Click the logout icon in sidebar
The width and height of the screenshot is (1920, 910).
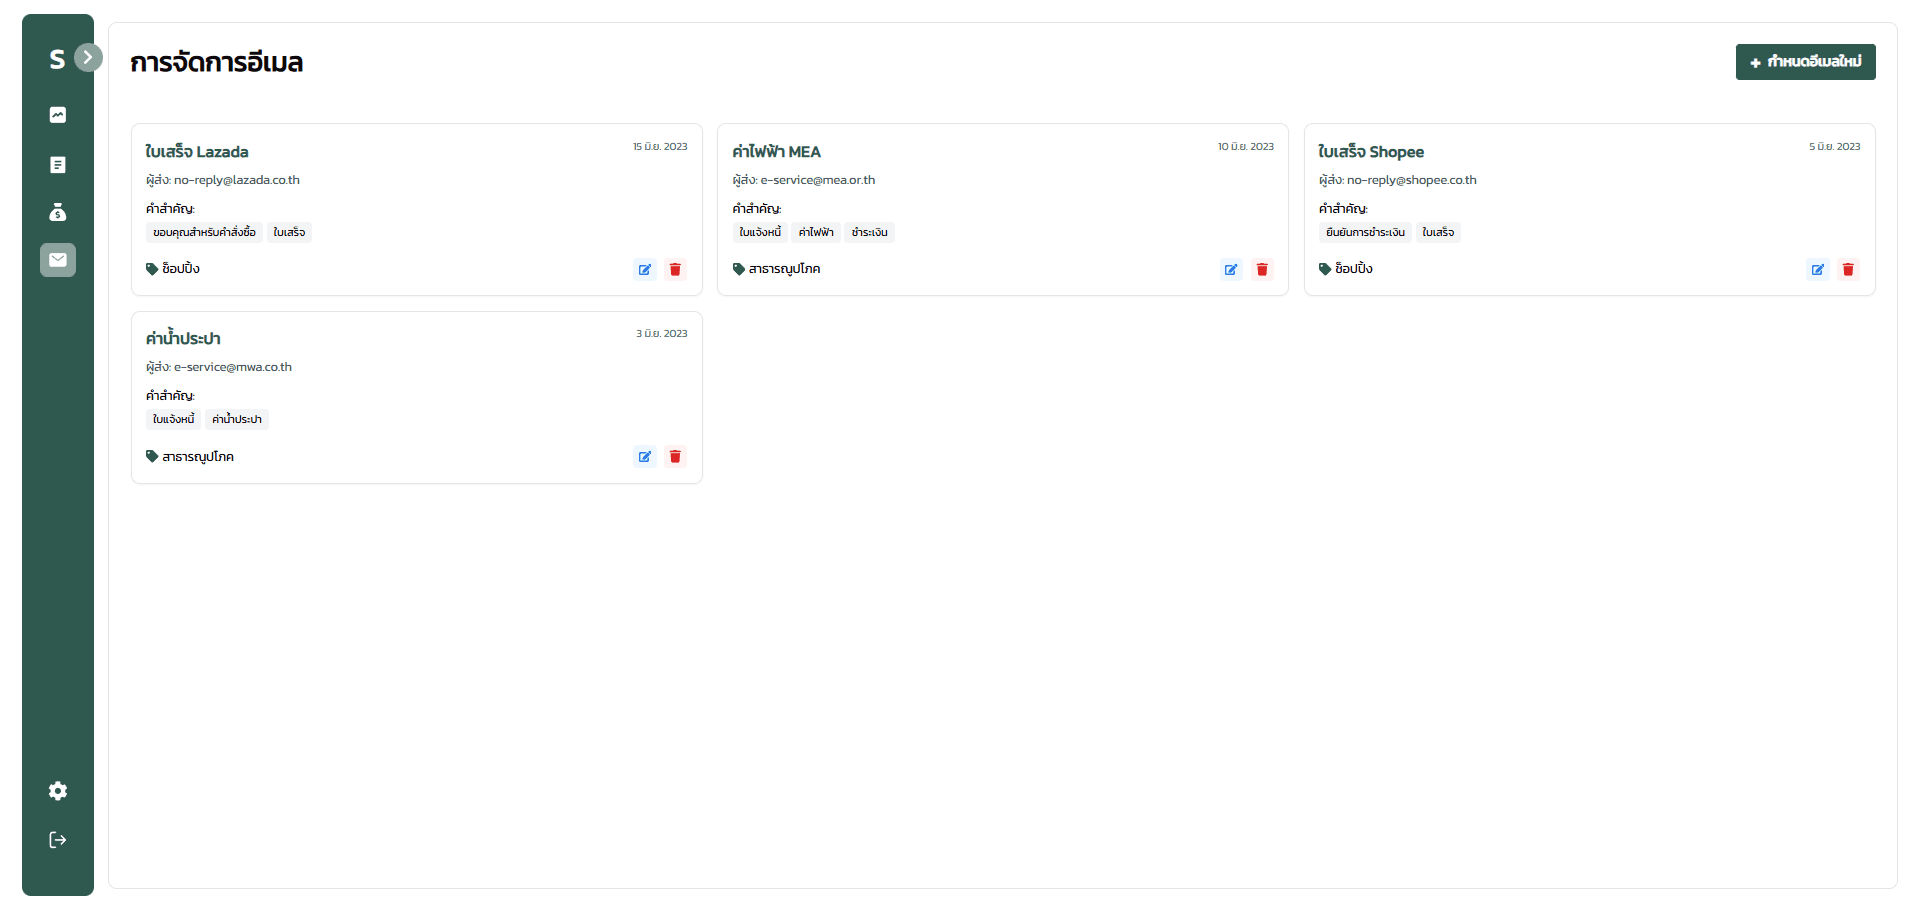click(x=58, y=840)
